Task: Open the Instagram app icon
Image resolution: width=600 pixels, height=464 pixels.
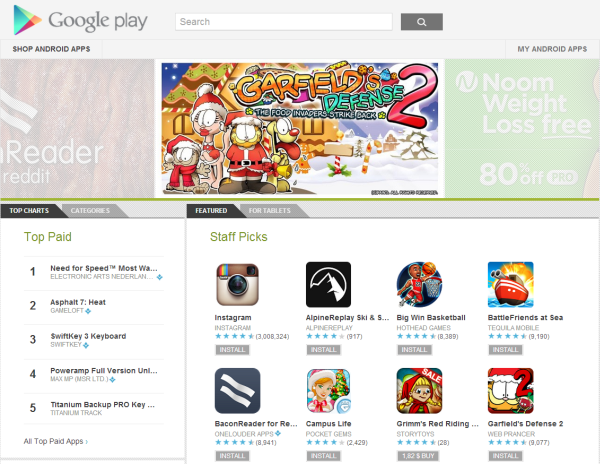Action: click(237, 284)
